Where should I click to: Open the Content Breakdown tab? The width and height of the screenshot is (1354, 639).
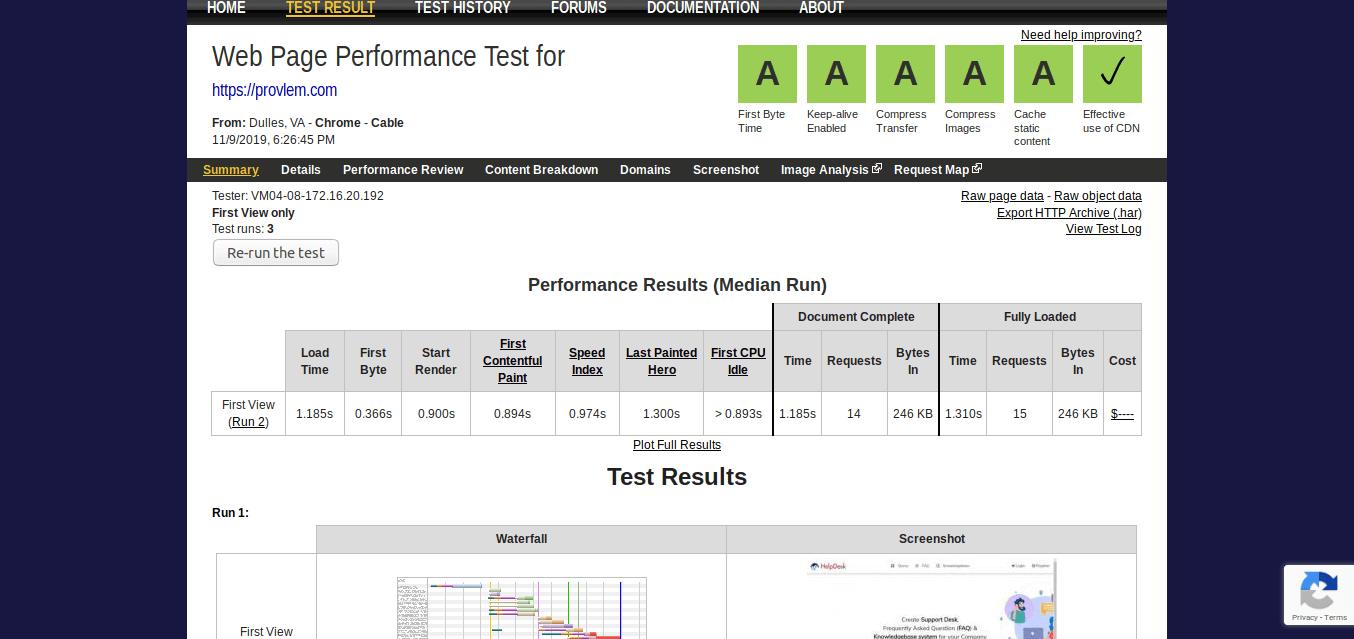(542, 170)
